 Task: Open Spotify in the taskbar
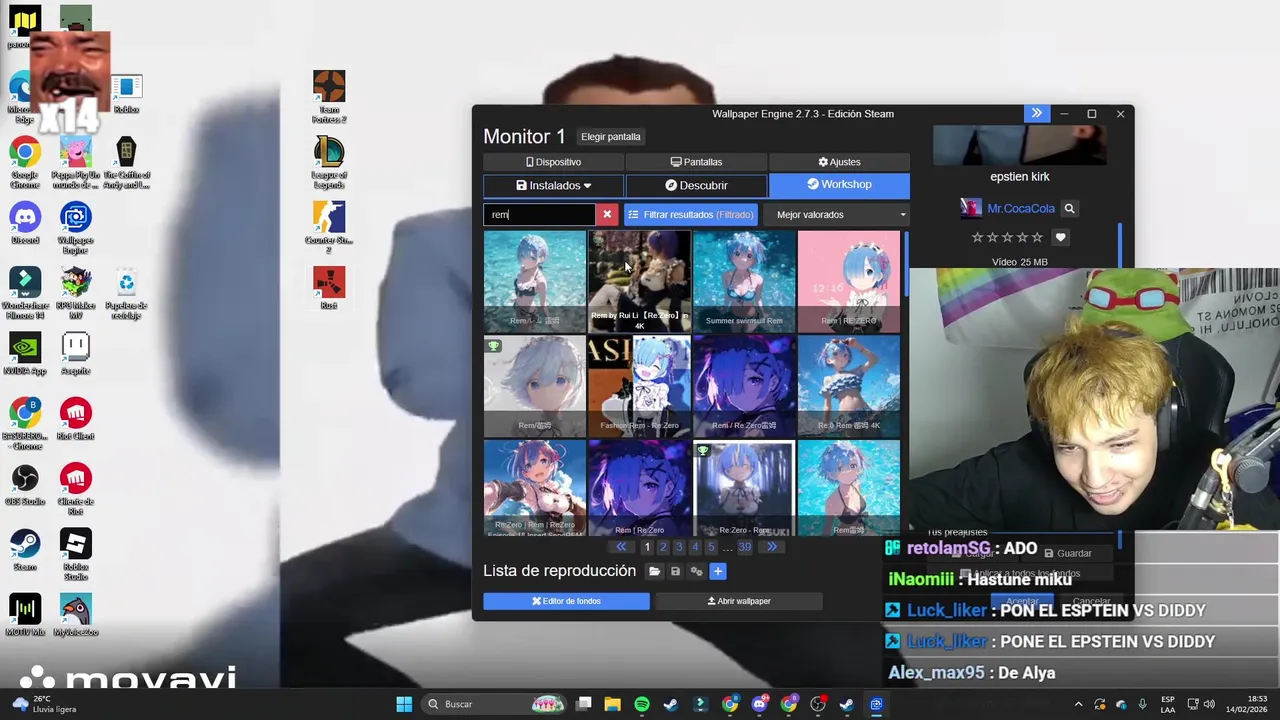642,704
